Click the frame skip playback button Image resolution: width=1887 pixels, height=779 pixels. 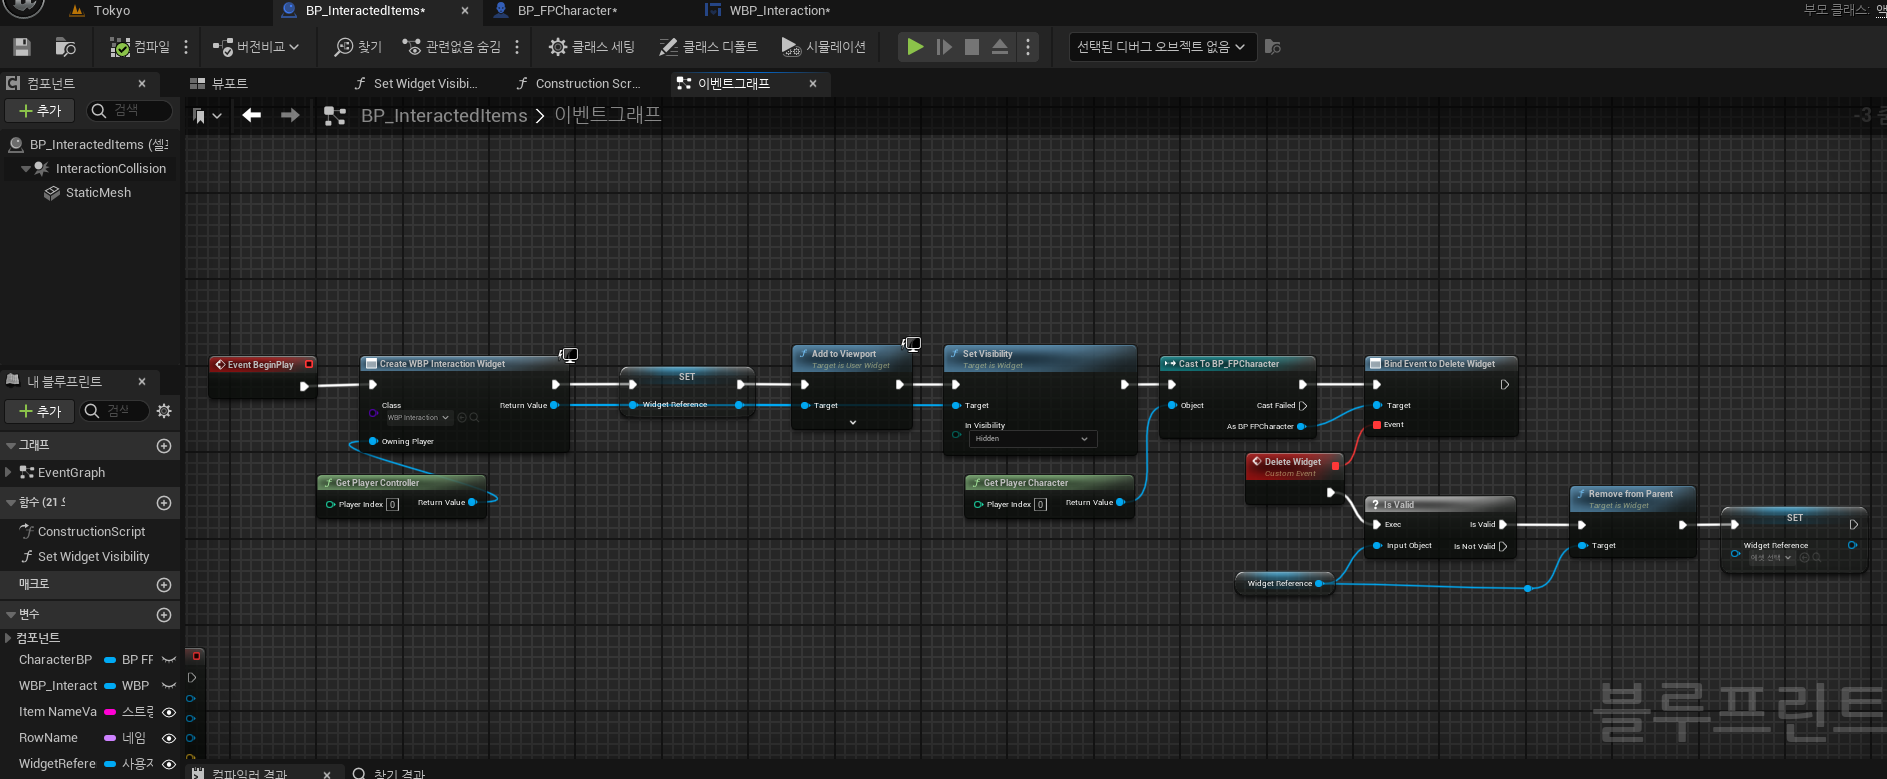click(x=944, y=47)
